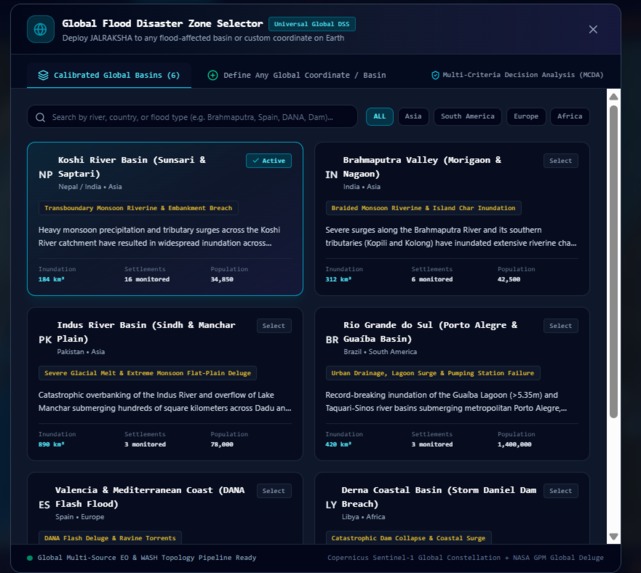Screen dimensions: 641x573
Task: Select the Indus River Basin
Action: 273,326
